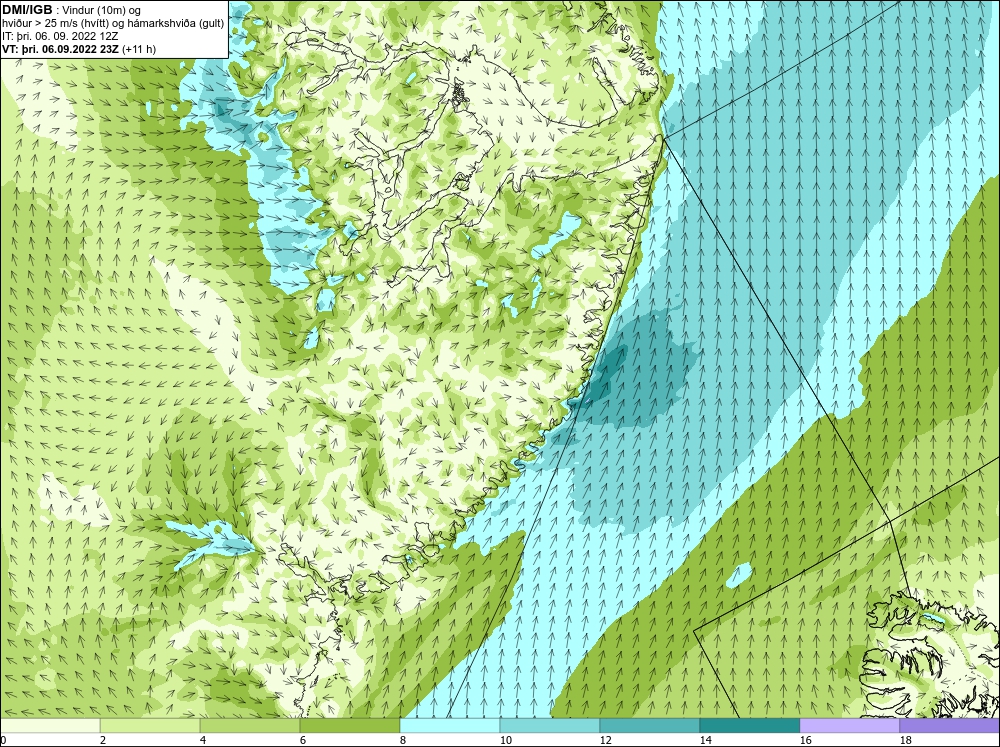Image resolution: width=1000 pixels, height=747 pixels.
Task: Click the 10–12 m/s light teal legend swatch
Action: (550, 726)
